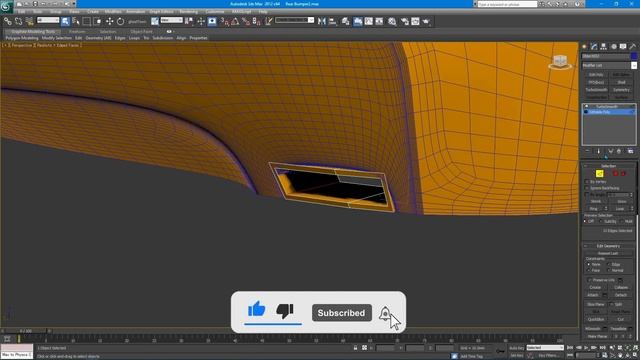Select SubObj preview selection radio
Viewport: 640px width, 360px height.
coord(601,221)
